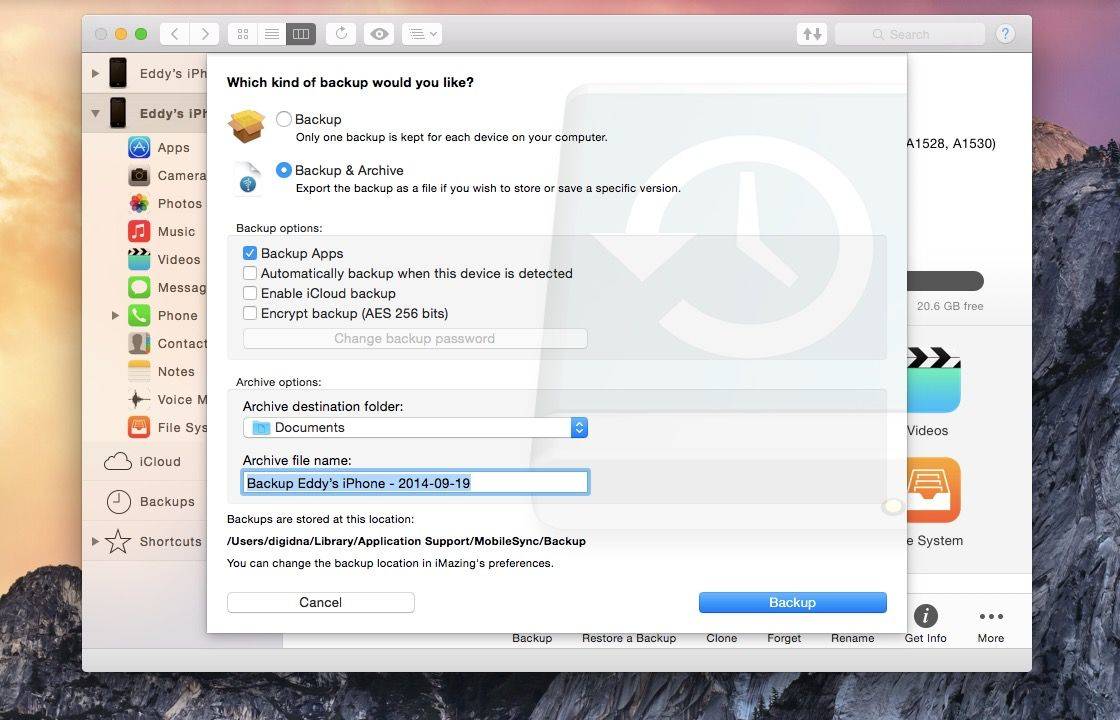
Task: Select the Backup radio button
Action: coord(284,119)
